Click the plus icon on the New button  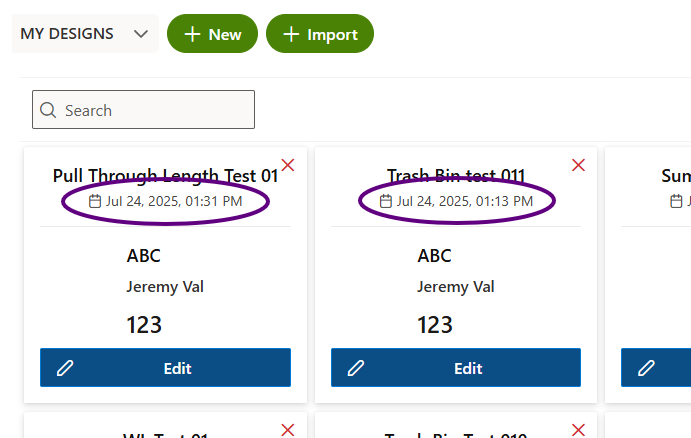point(192,34)
